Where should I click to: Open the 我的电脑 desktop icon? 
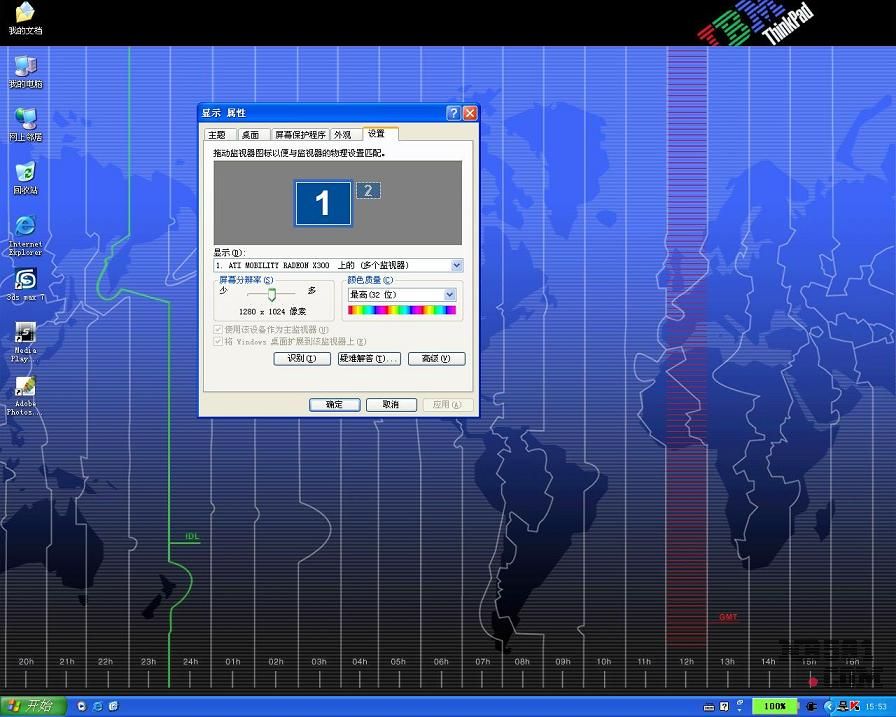[25, 67]
